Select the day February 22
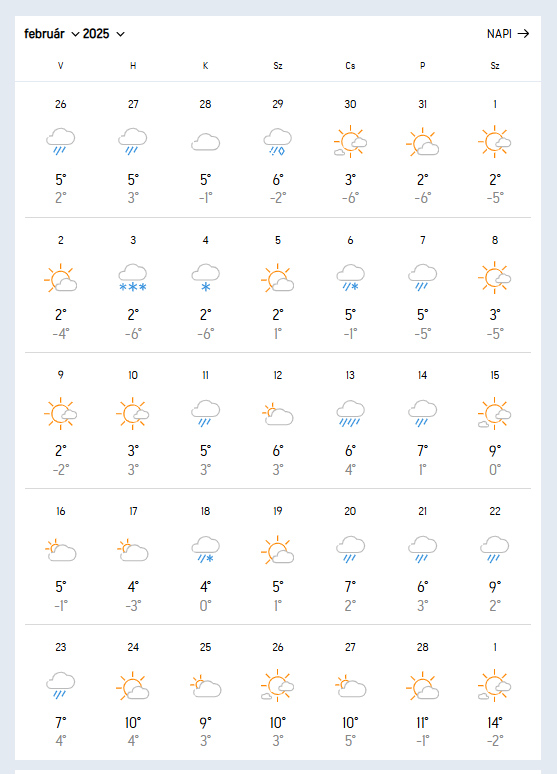 click(x=495, y=511)
